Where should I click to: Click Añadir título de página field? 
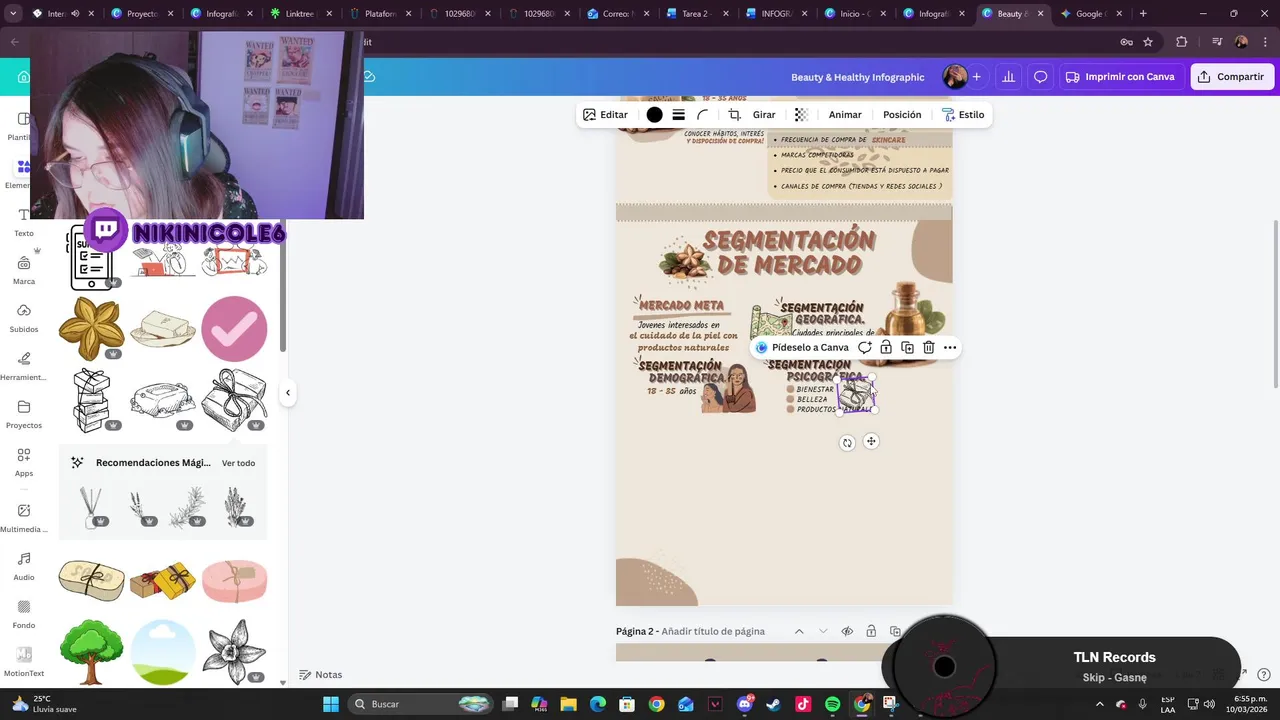tap(713, 631)
